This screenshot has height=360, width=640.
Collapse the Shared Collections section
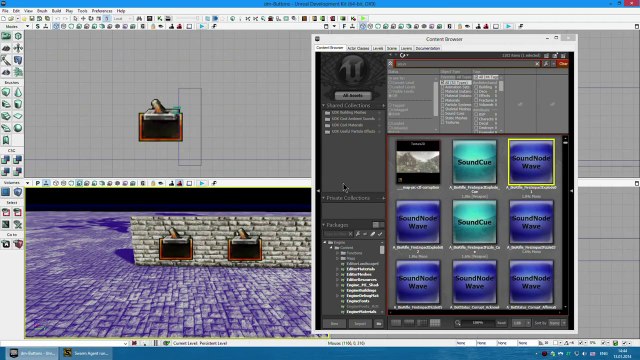pyautogui.click(x=324, y=105)
